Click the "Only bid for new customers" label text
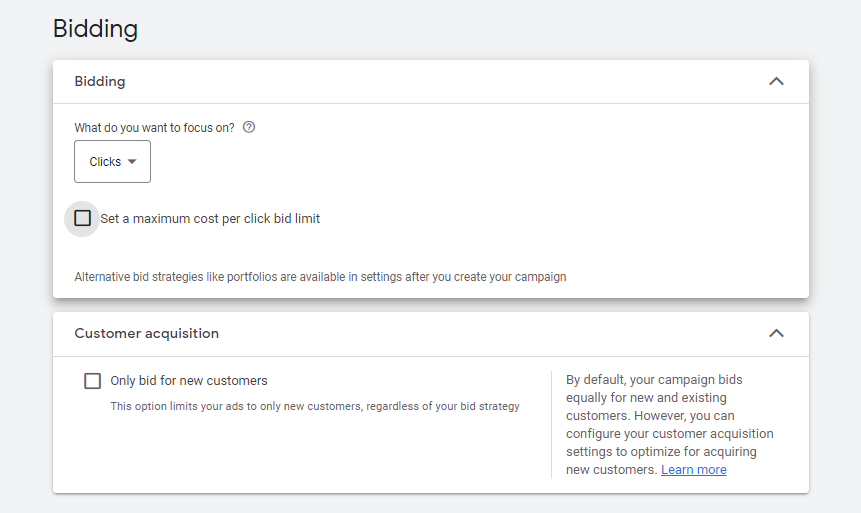This screenshot has width=861, height=513. point(189,381)
